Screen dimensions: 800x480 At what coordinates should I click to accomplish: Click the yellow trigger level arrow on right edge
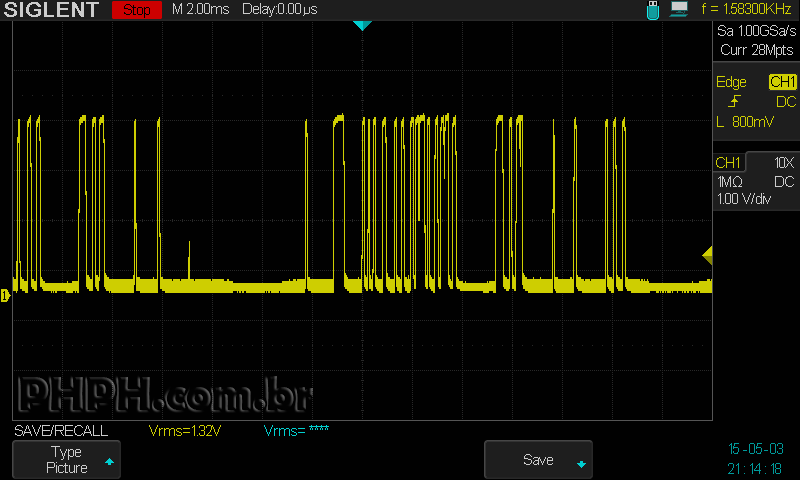[x=707, y=256]
